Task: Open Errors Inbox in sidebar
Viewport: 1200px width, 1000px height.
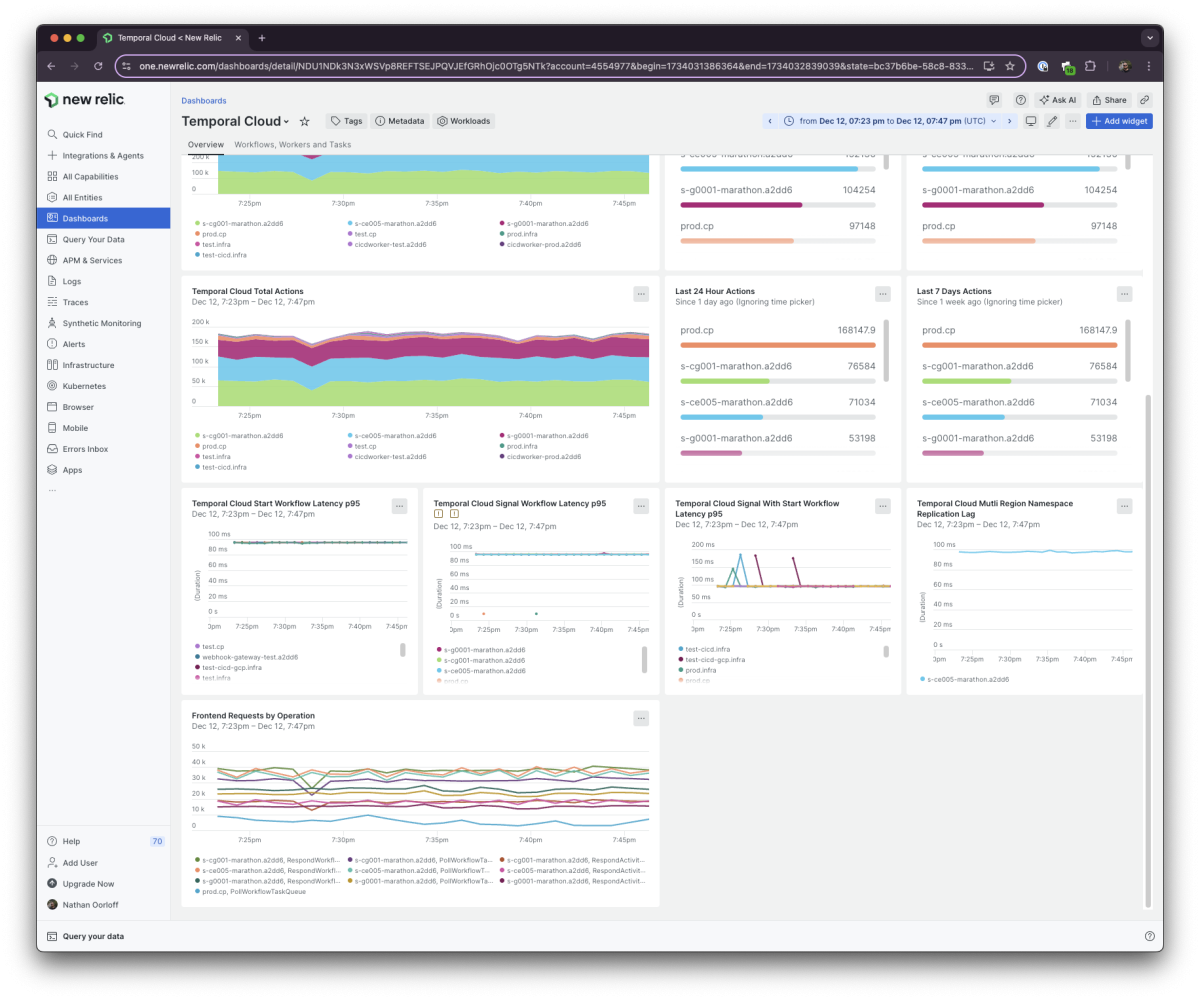Action: 85,449
